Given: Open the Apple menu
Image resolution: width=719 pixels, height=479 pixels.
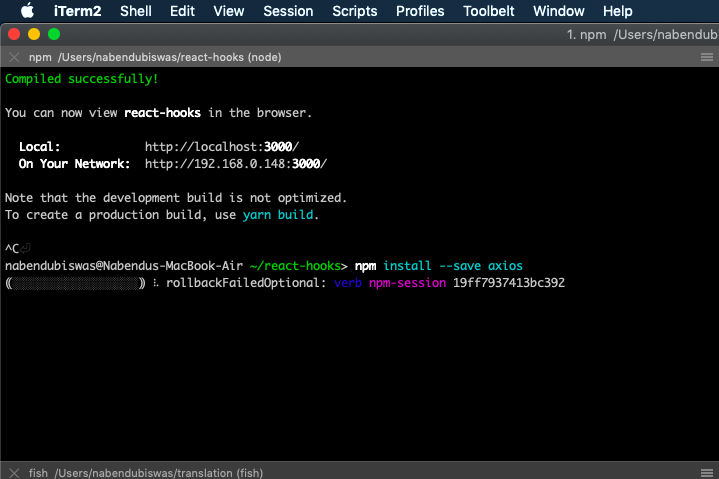Looking at the screenshot, I should pos(27,11).
